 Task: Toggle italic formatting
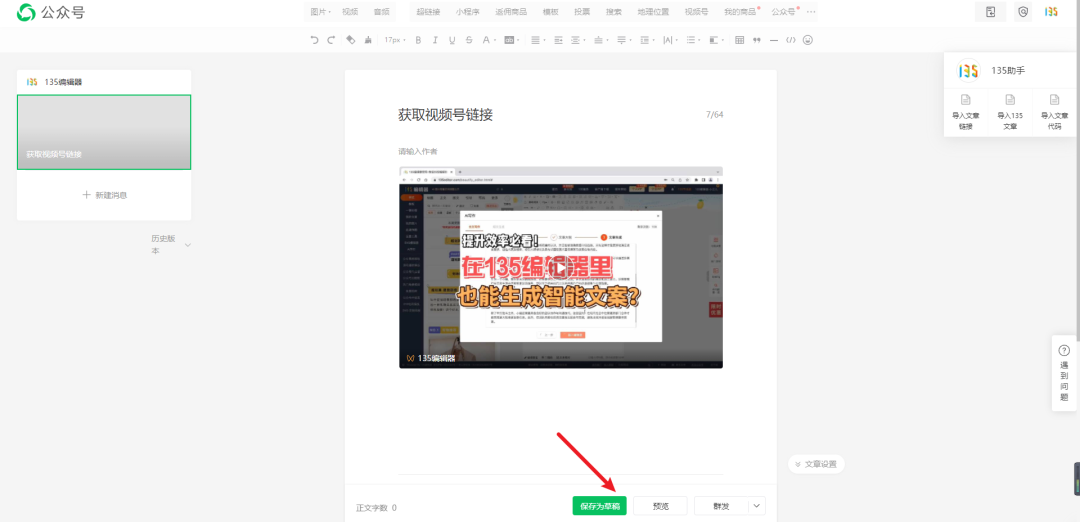(435, 40)
